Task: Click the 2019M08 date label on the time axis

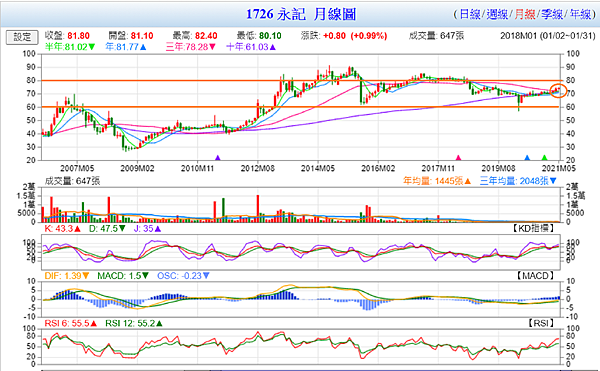Action: point(498,168)
